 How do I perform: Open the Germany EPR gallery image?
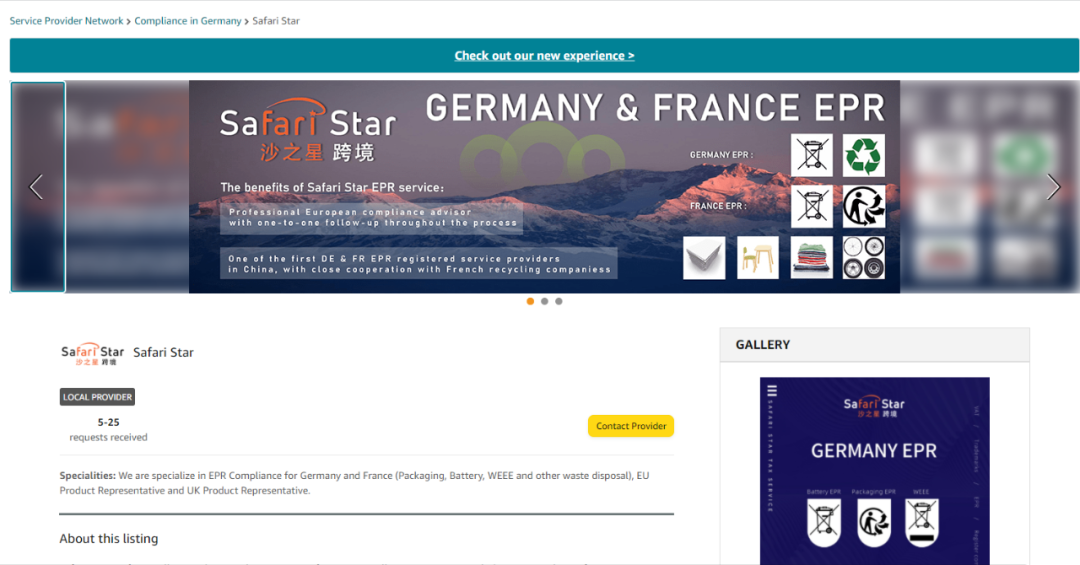point(874,450)
